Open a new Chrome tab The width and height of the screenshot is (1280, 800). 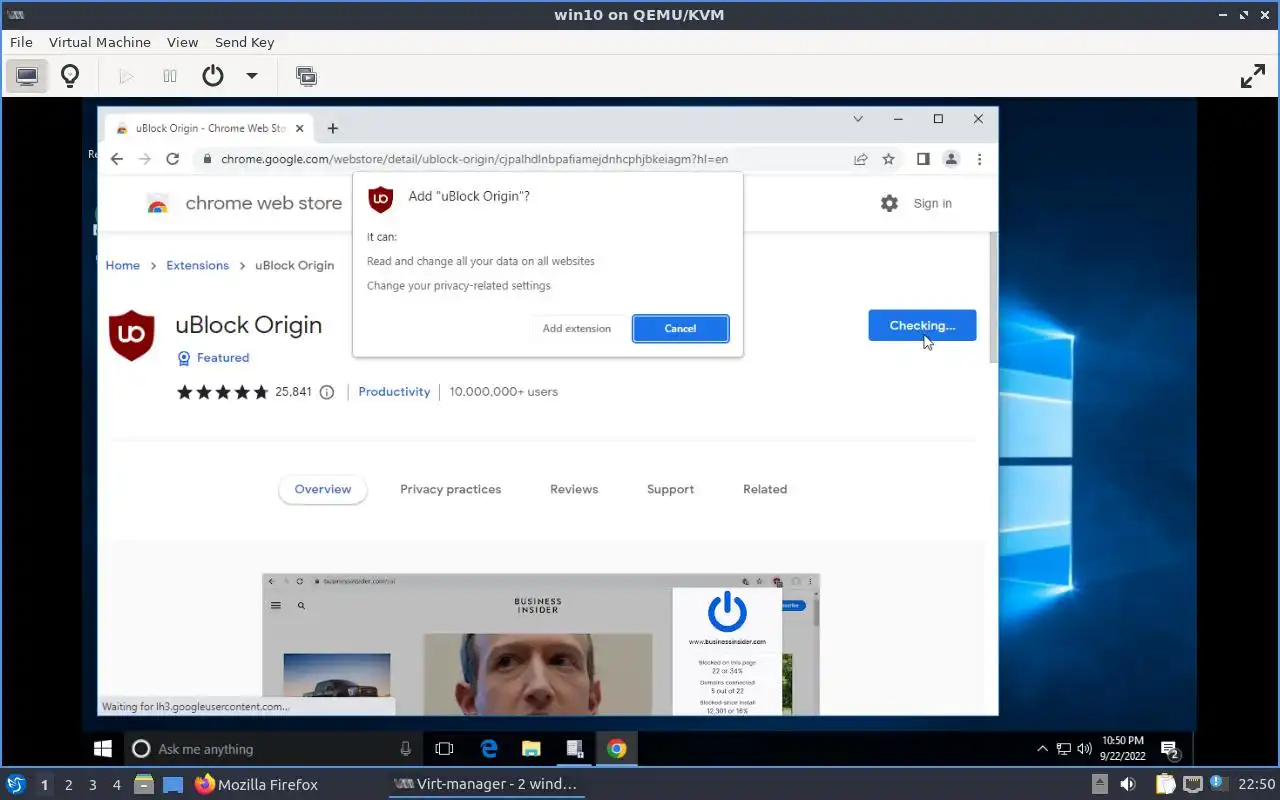tap(333, 128)
